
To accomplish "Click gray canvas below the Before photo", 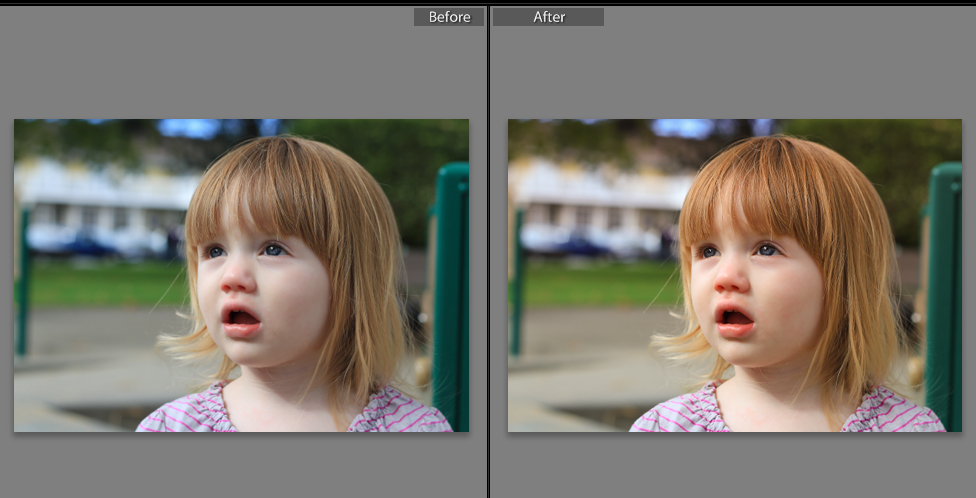I will point(241,465).
